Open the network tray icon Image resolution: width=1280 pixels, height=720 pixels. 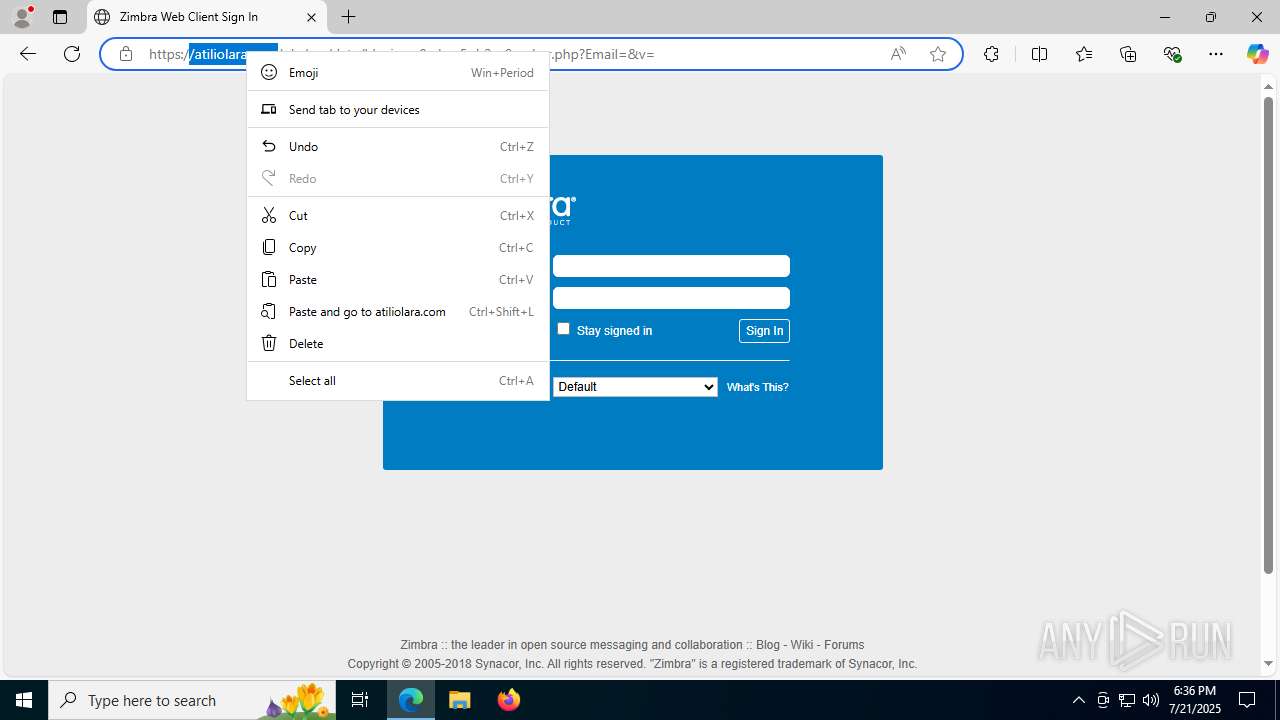click(x=1127, y=700)
